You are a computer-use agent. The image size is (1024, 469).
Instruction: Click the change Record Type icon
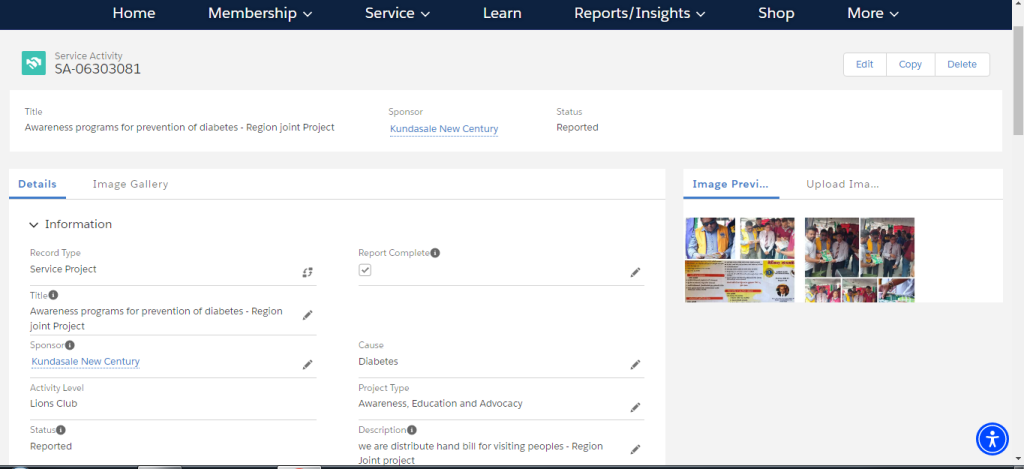click(308, 272)
